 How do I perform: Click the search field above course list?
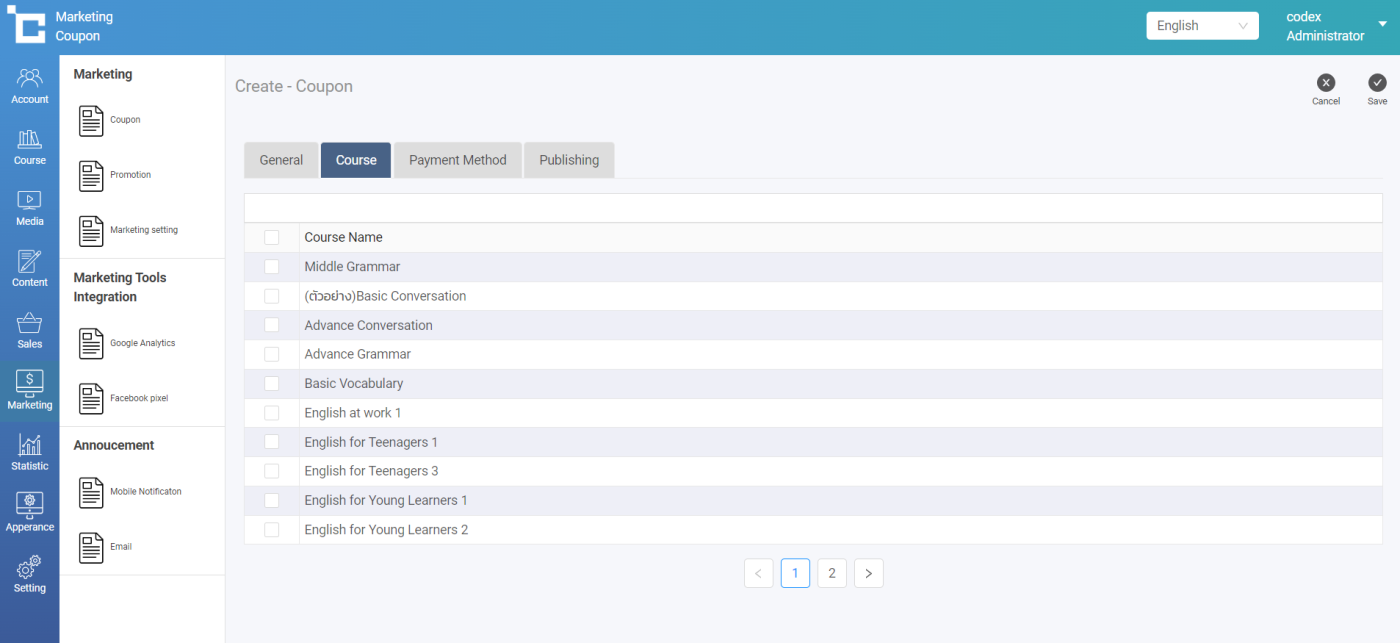(813, 208)
